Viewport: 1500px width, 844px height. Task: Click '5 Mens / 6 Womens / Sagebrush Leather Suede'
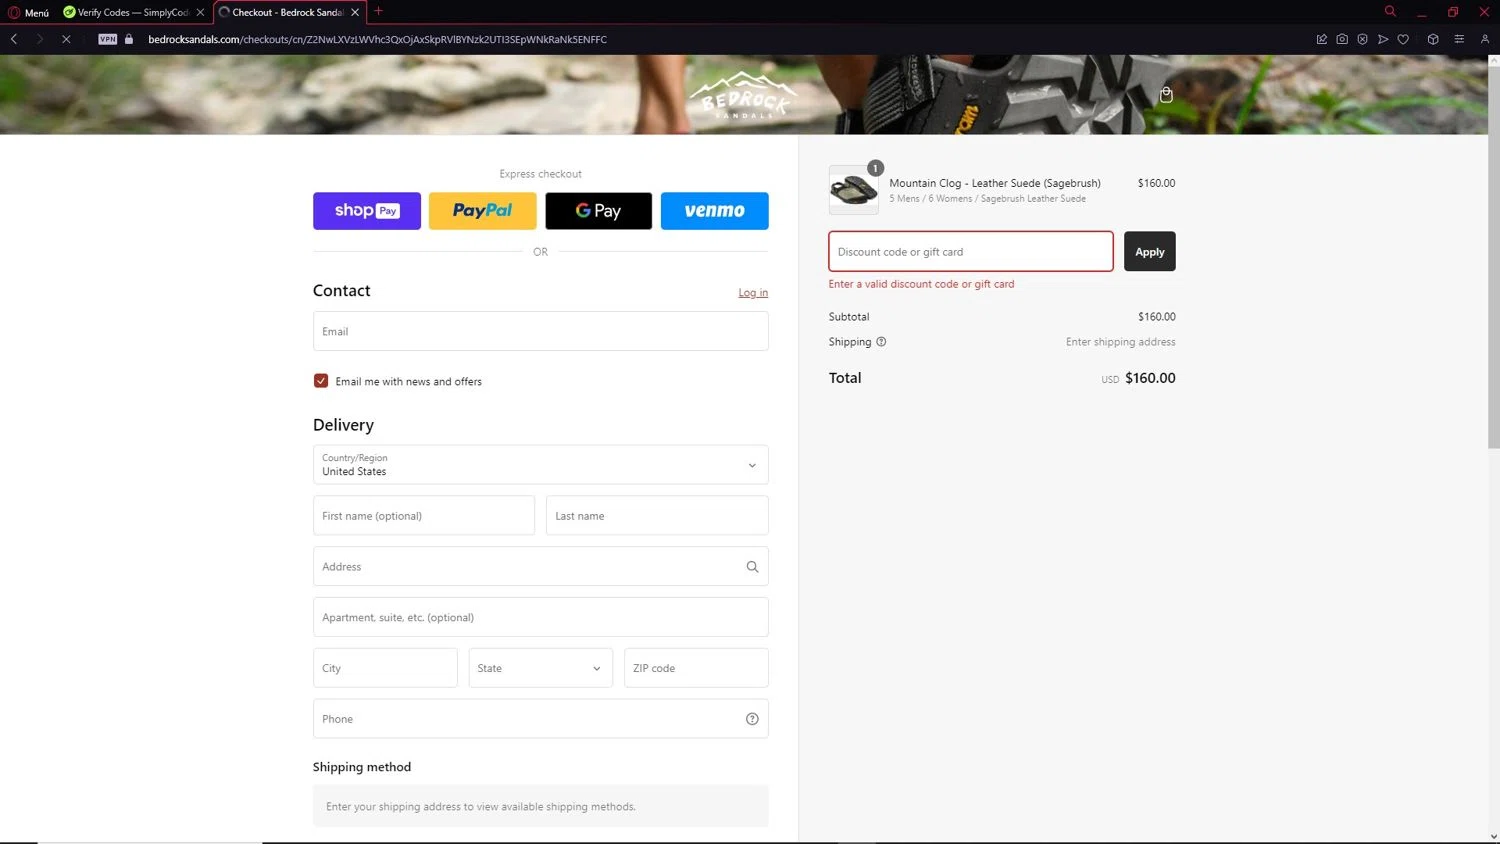coord(987,199)
